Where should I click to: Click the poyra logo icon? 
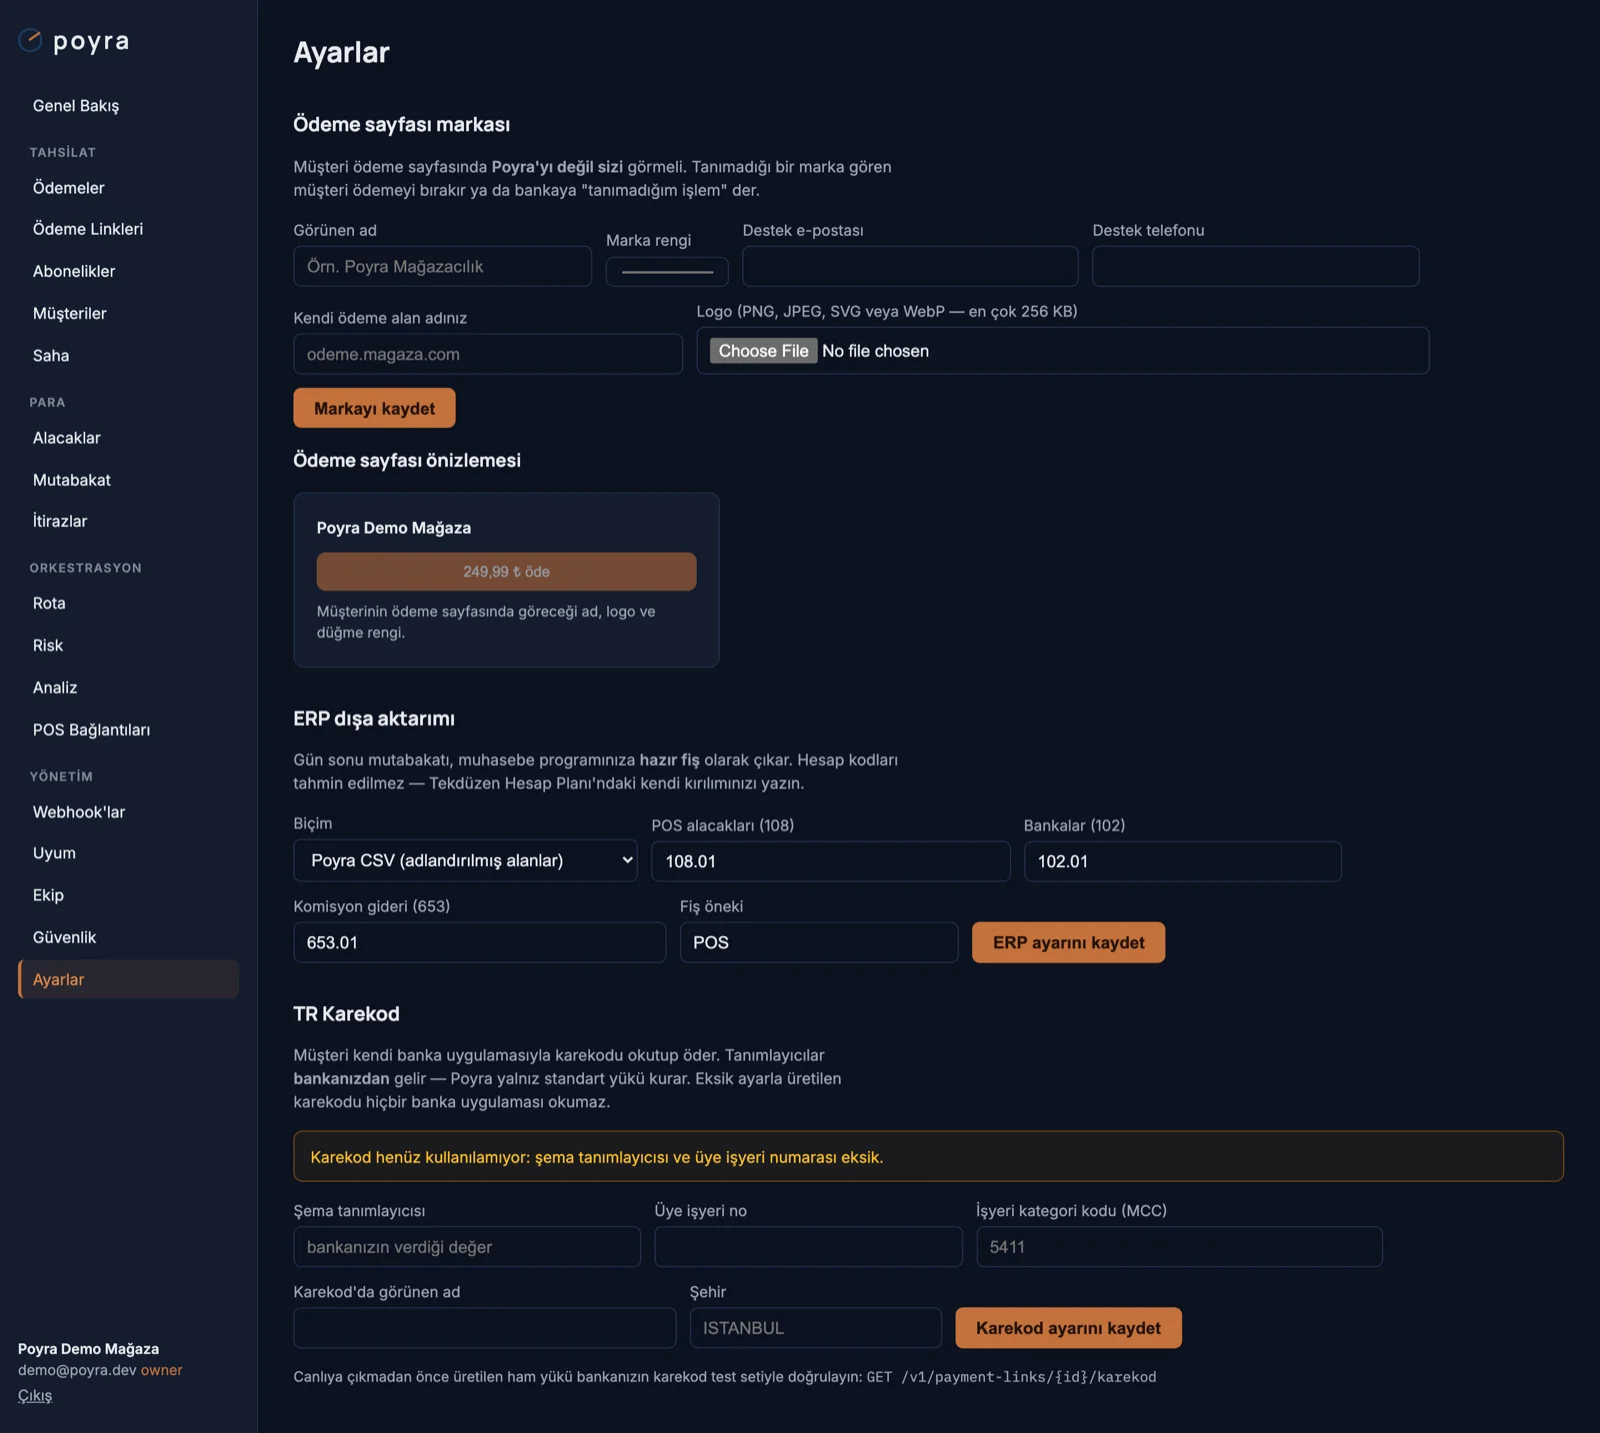(30, 40)
